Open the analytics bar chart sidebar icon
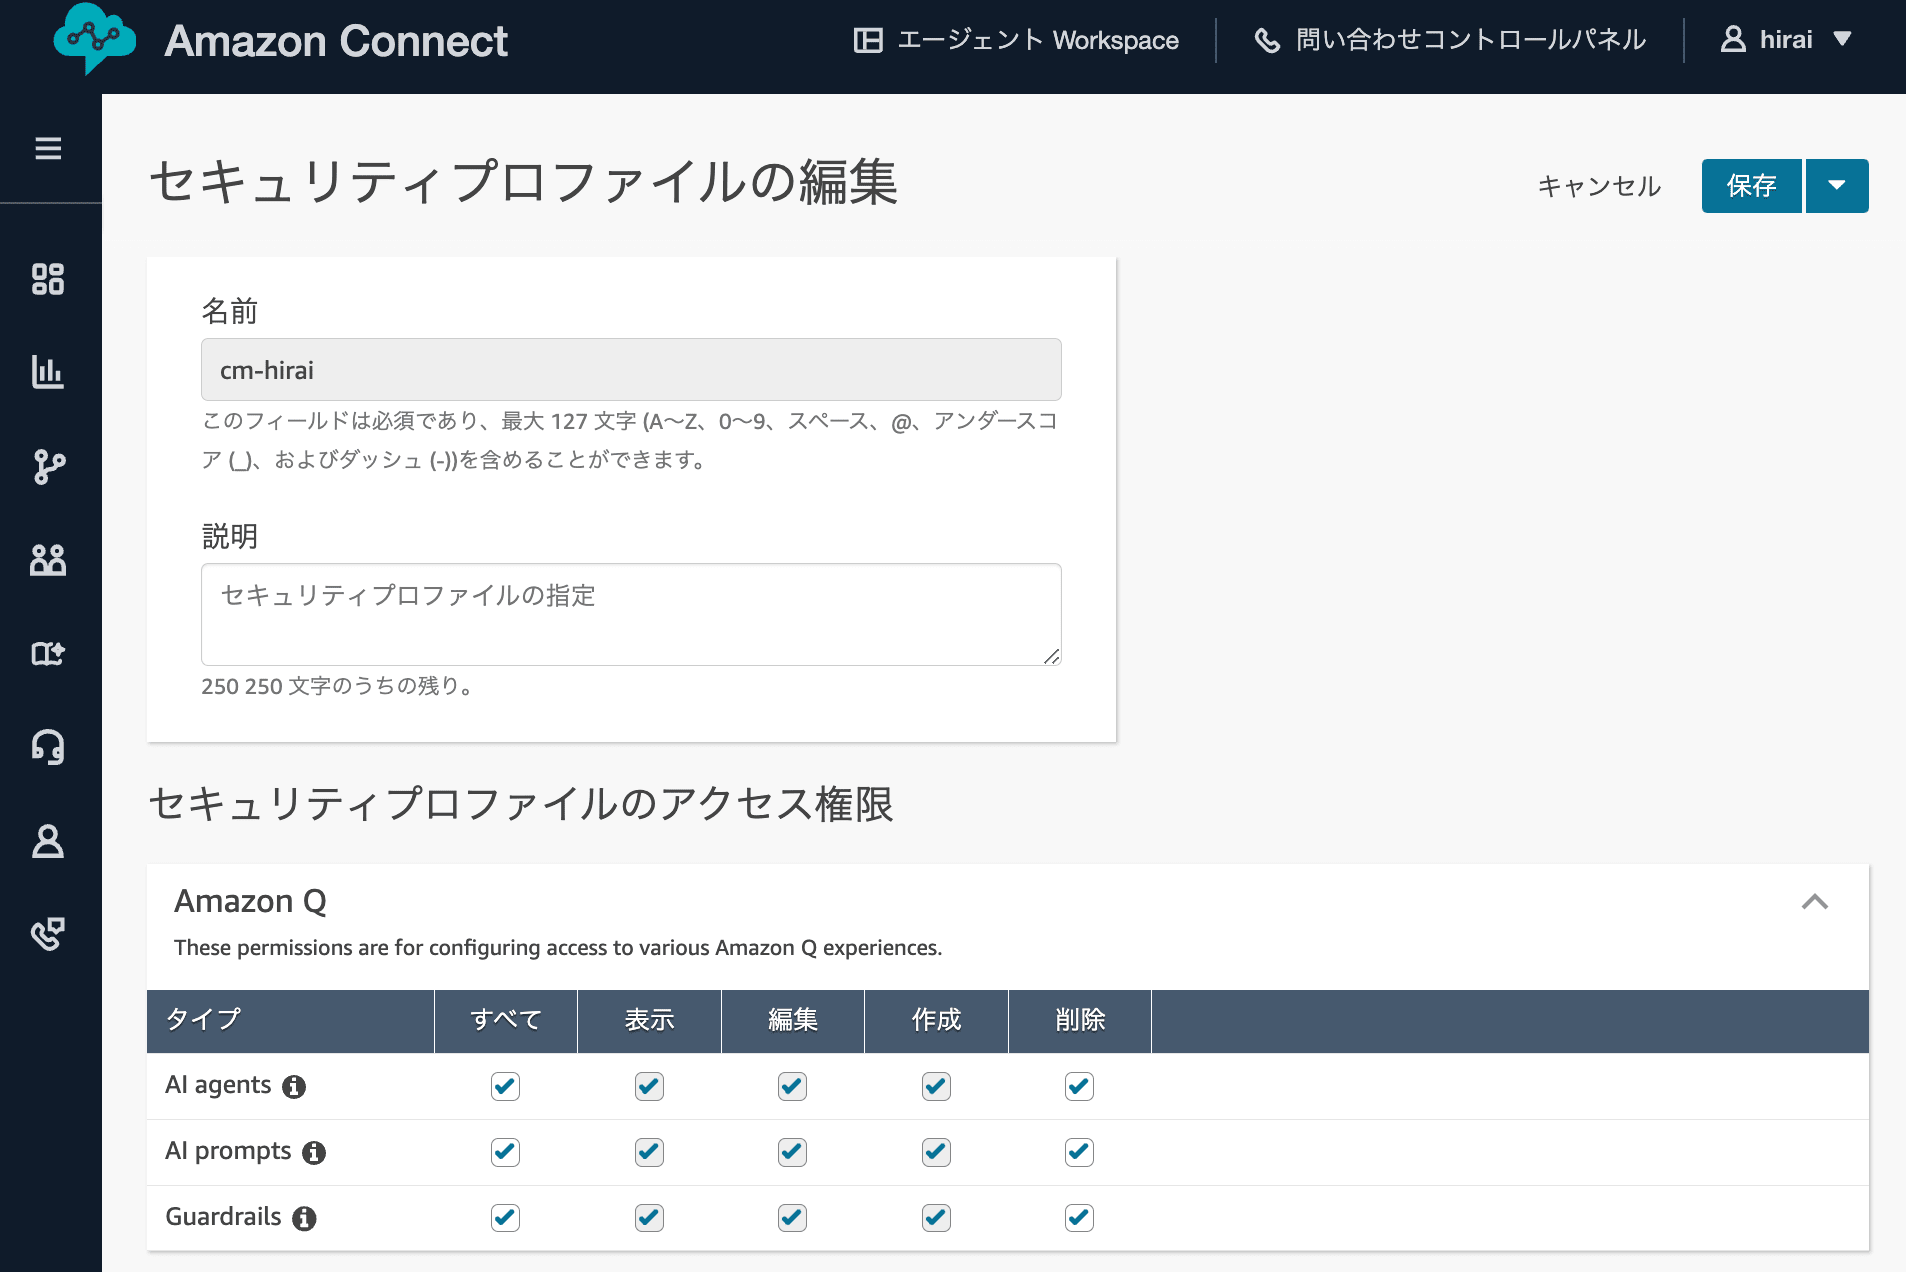Image resolution: width=1906 pixels, height=1272 pixels. click(x=48, y=372)
